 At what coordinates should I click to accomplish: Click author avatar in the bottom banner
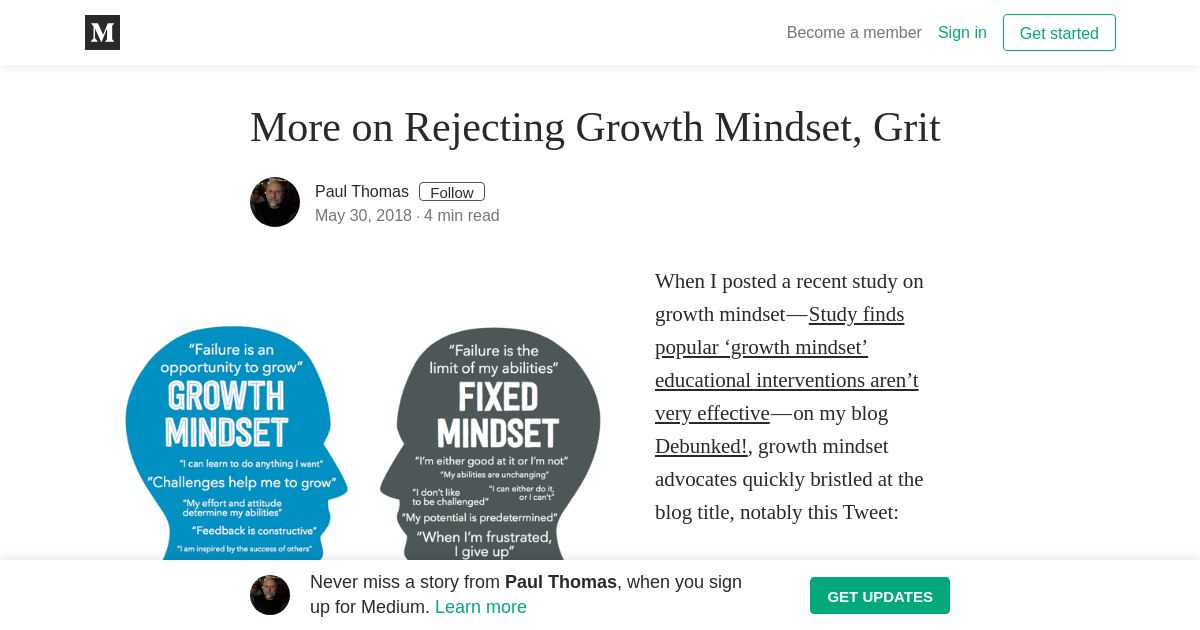click(270, 595)
